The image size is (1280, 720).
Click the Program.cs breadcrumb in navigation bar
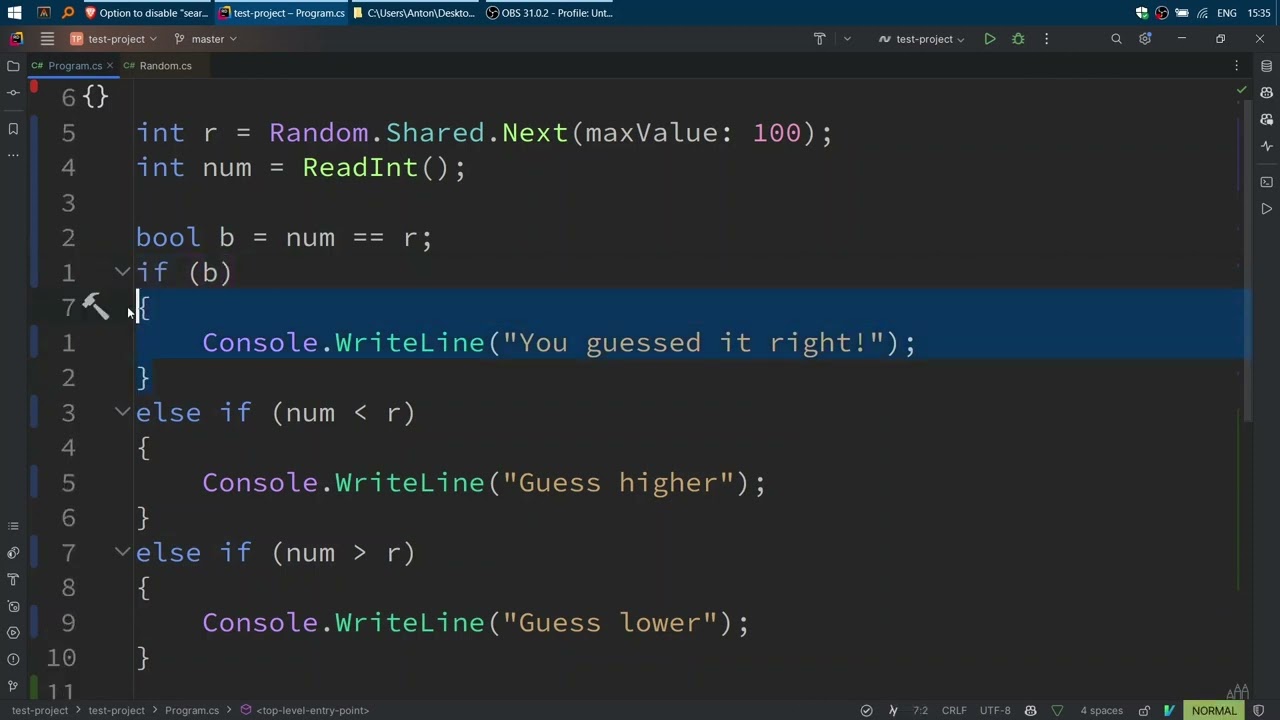point(192,710)
